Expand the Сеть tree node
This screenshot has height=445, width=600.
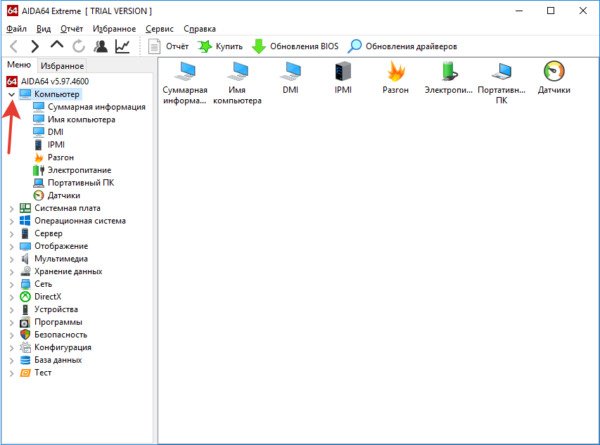pos(11,284)
